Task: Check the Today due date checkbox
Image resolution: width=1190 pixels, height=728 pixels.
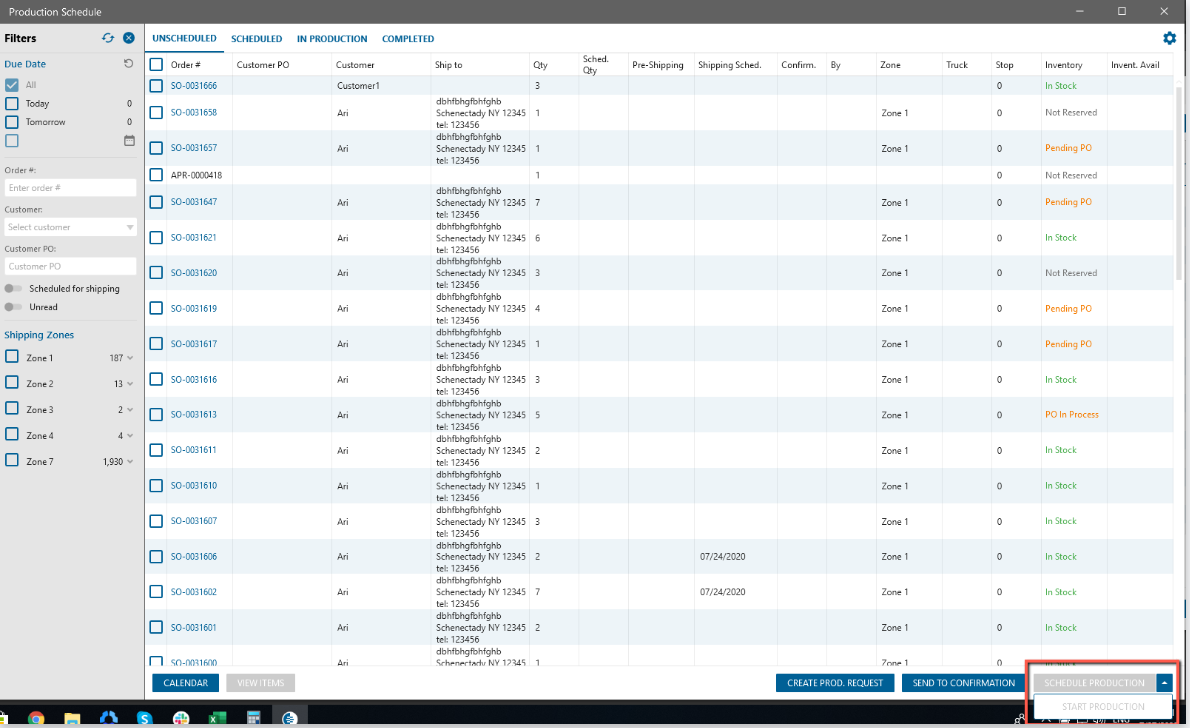Action: click(x=11, y=103)
